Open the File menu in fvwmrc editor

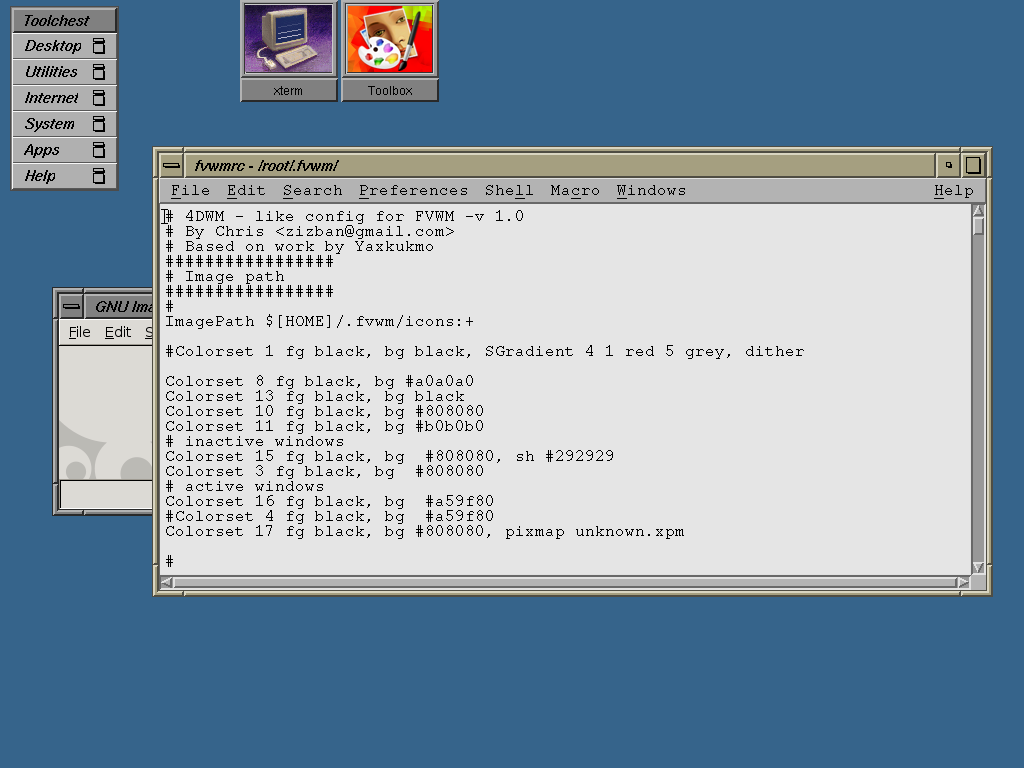pos(190,191)
